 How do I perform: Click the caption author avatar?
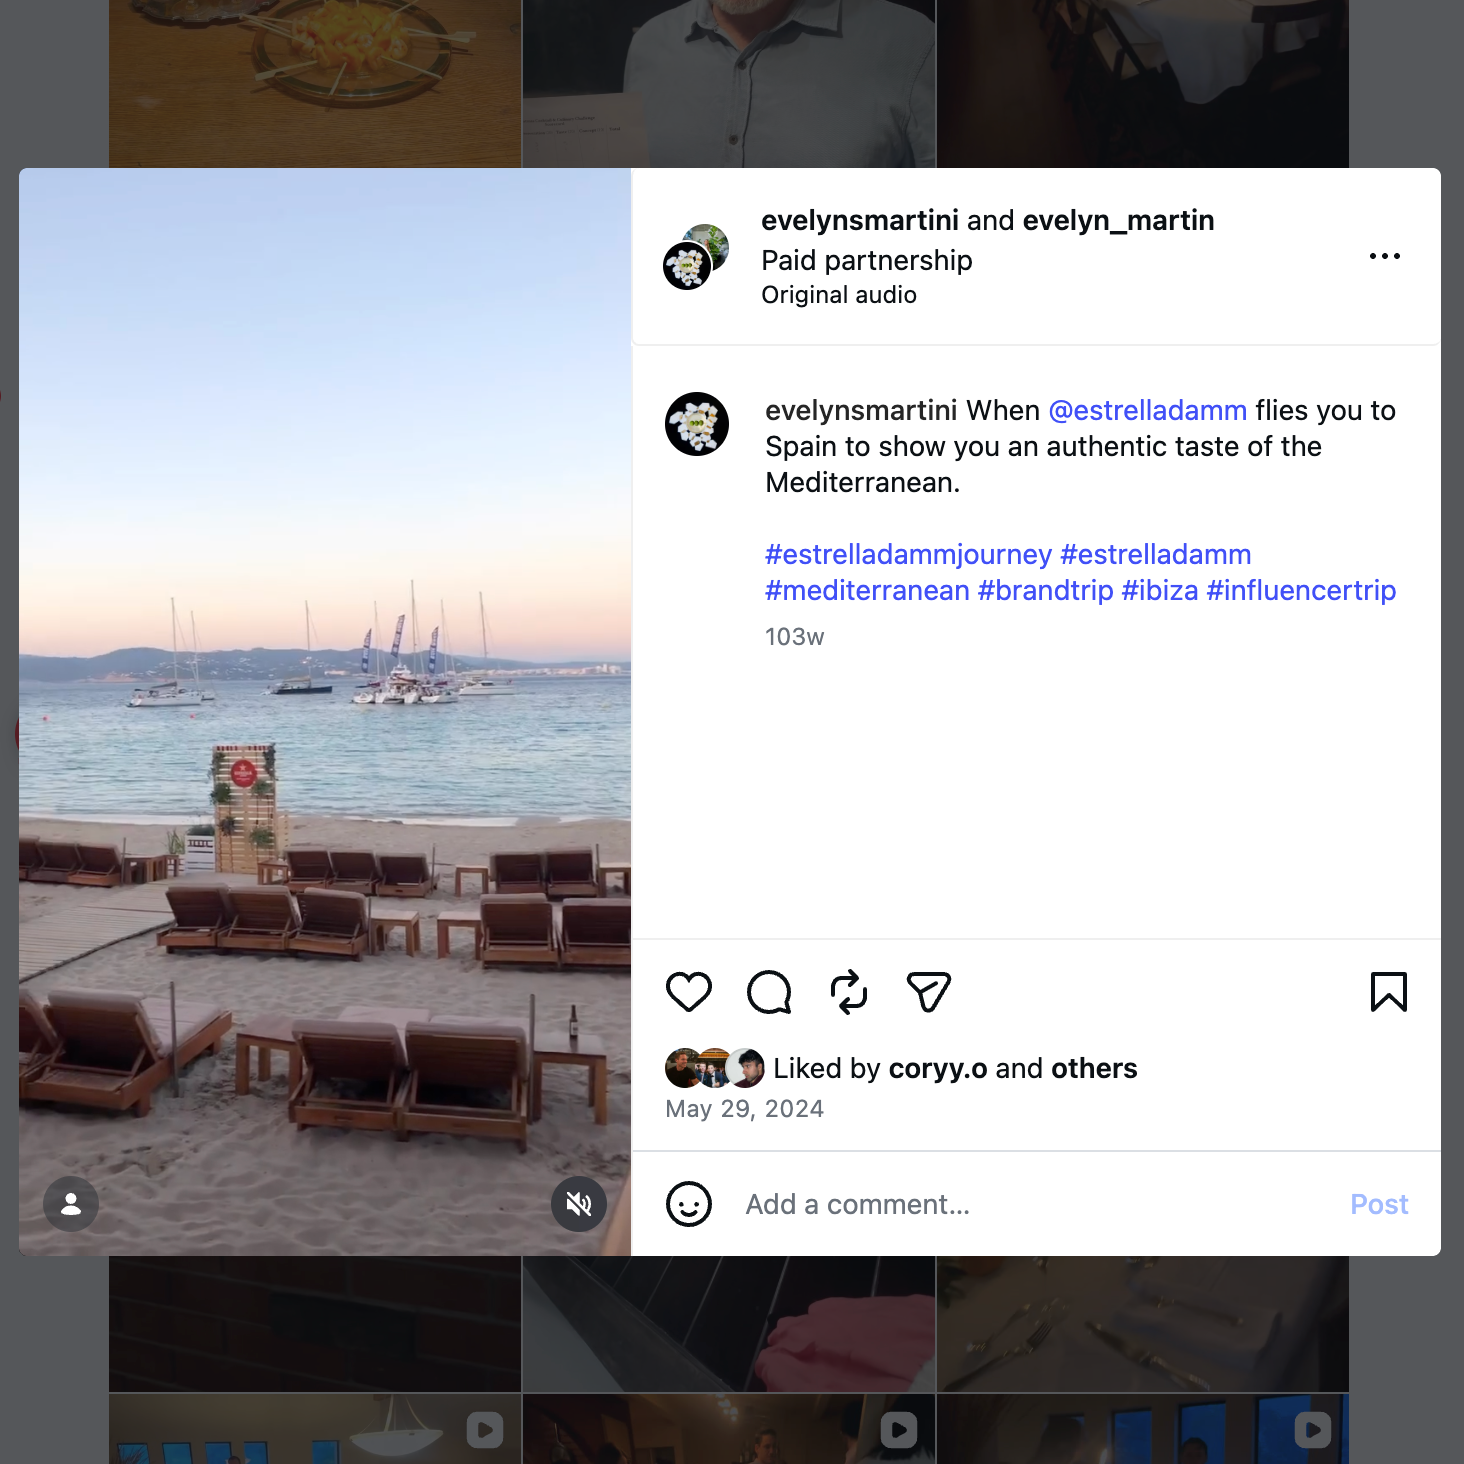point(697,424)
